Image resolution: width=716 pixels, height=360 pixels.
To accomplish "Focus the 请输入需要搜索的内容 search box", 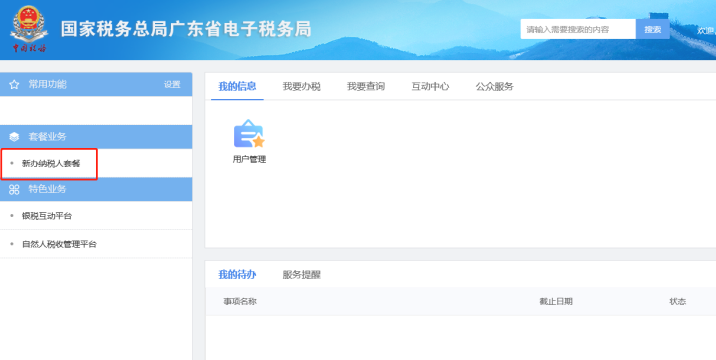I will click(x=578, y=29).
